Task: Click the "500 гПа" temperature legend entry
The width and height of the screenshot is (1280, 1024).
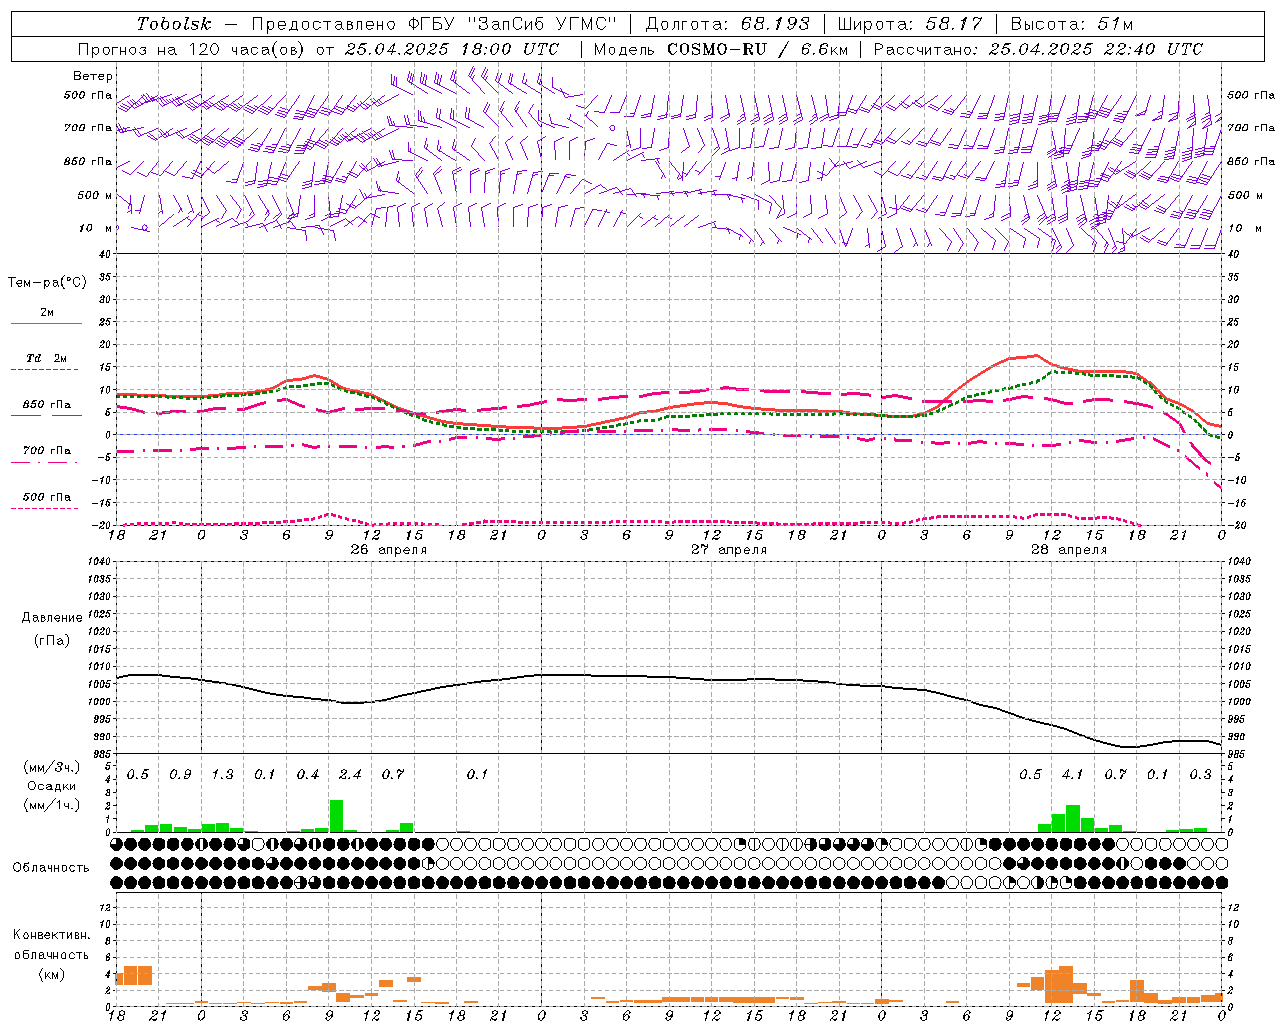Action: click(x=47, y=497)
